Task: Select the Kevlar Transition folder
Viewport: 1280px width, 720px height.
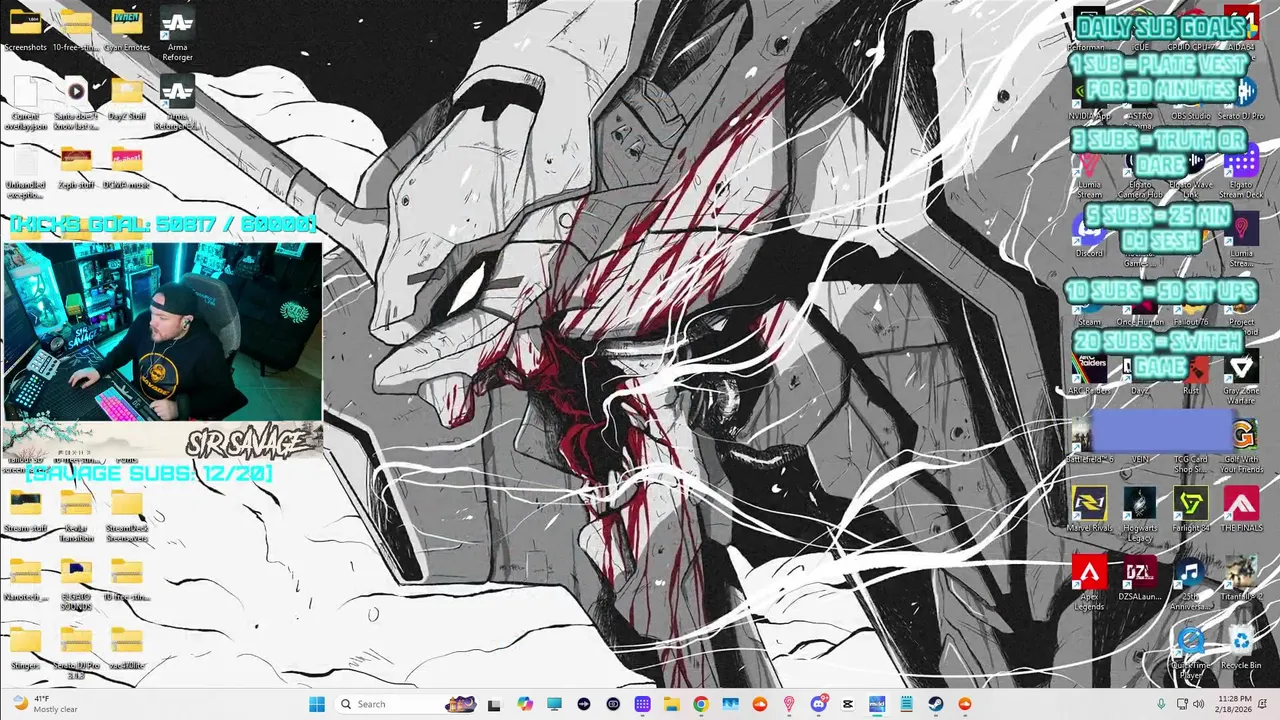Action: 76,514
